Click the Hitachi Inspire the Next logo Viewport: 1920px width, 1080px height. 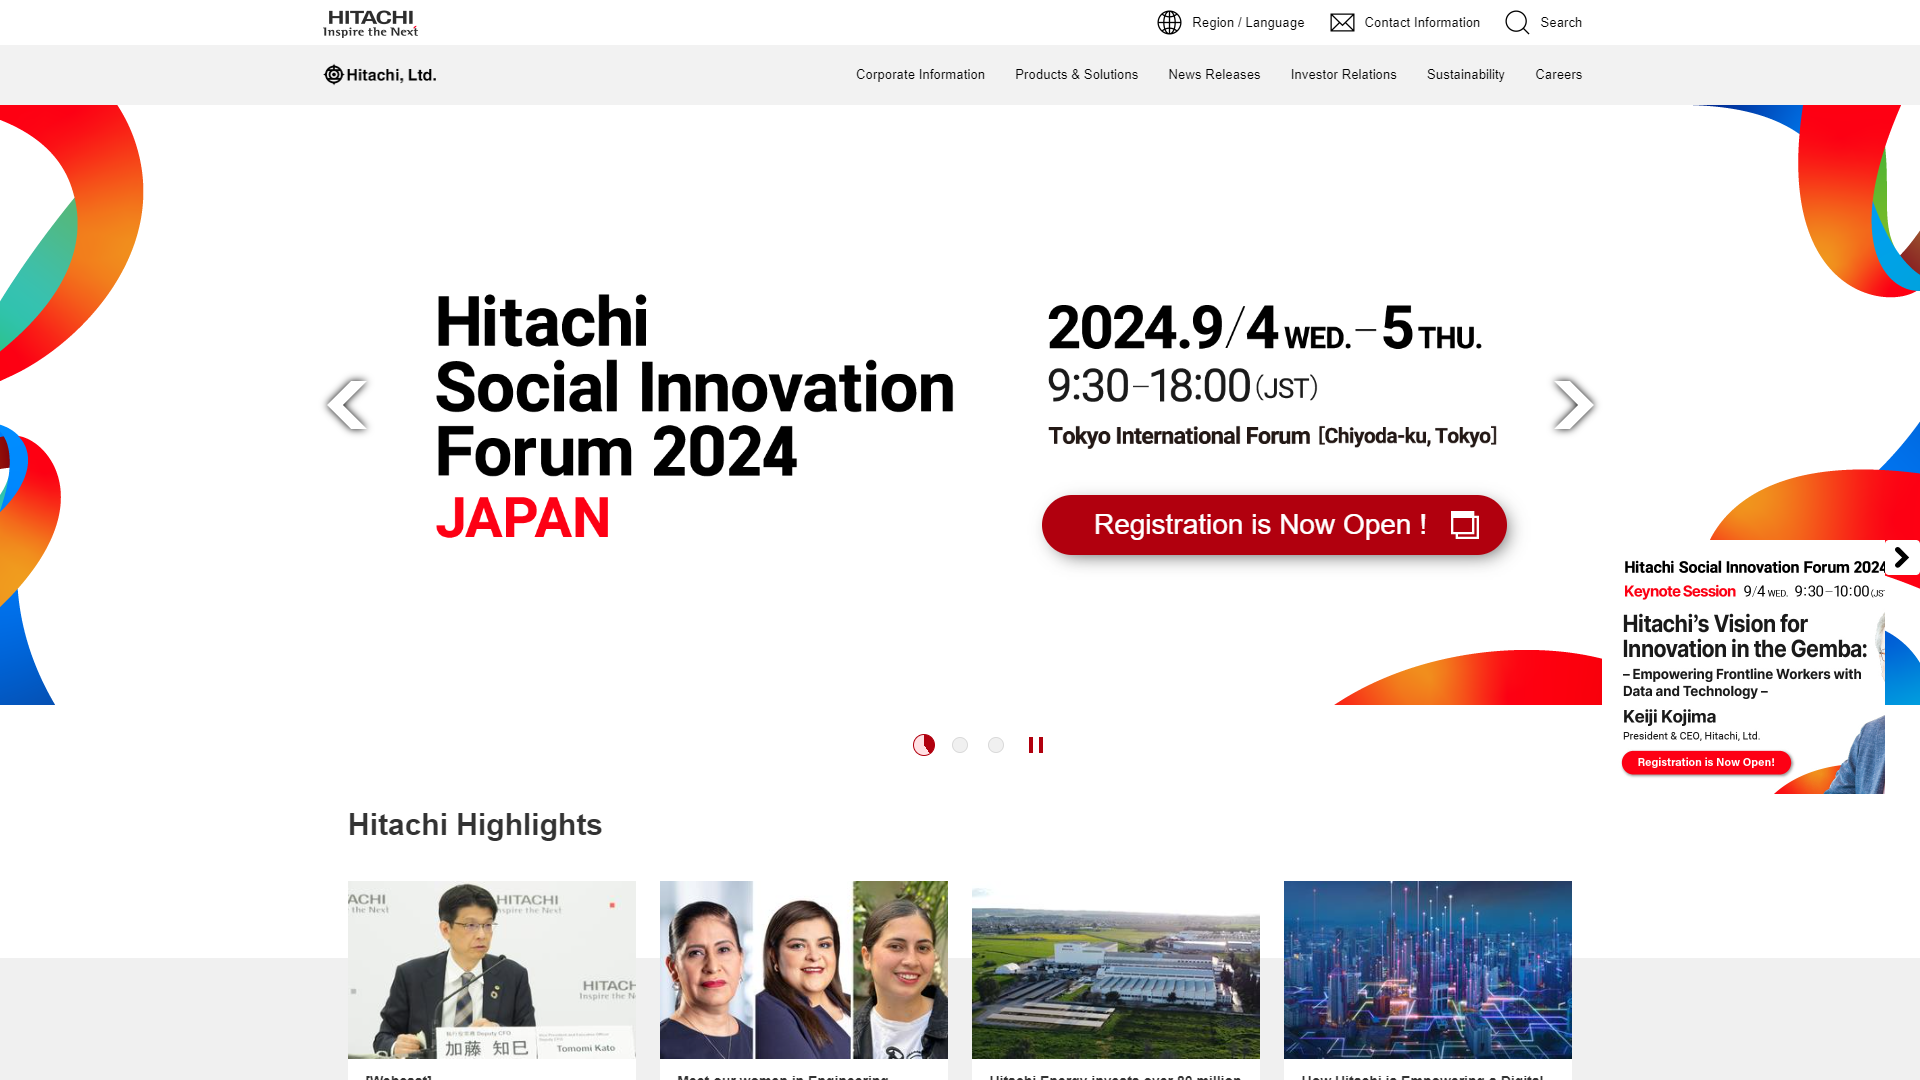pyautogui.click(x=370, y=22)
